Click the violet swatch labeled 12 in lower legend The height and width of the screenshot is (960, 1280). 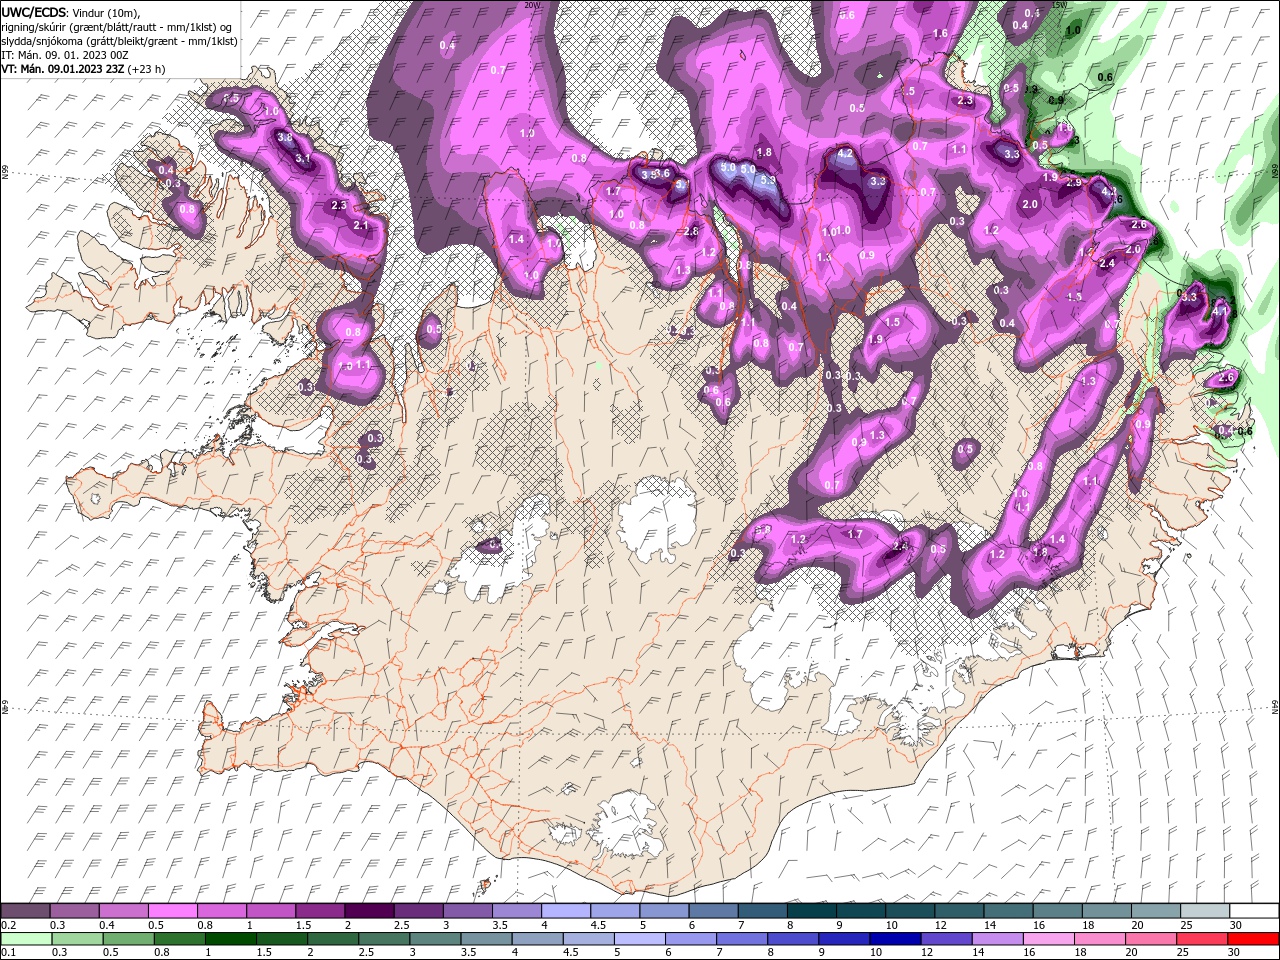(946, 939)
